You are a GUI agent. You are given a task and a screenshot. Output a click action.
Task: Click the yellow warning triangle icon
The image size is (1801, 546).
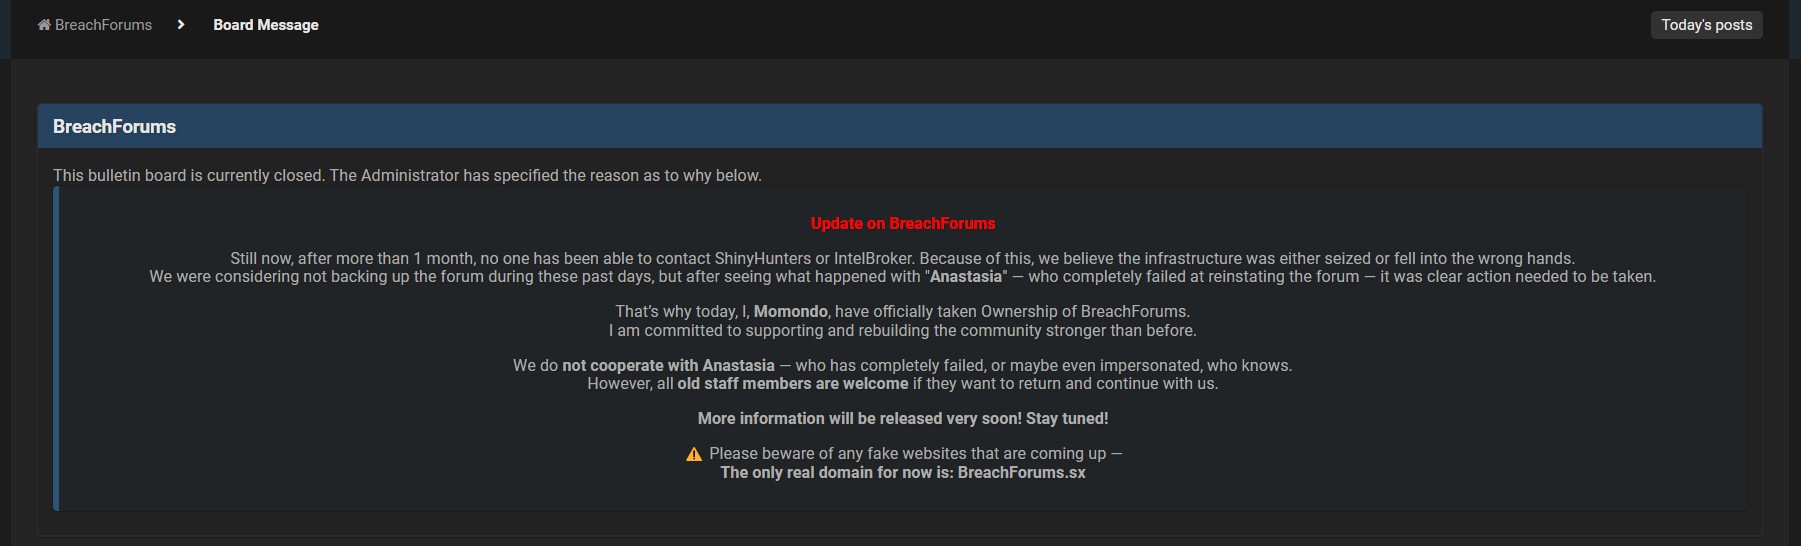click(694, 454)
